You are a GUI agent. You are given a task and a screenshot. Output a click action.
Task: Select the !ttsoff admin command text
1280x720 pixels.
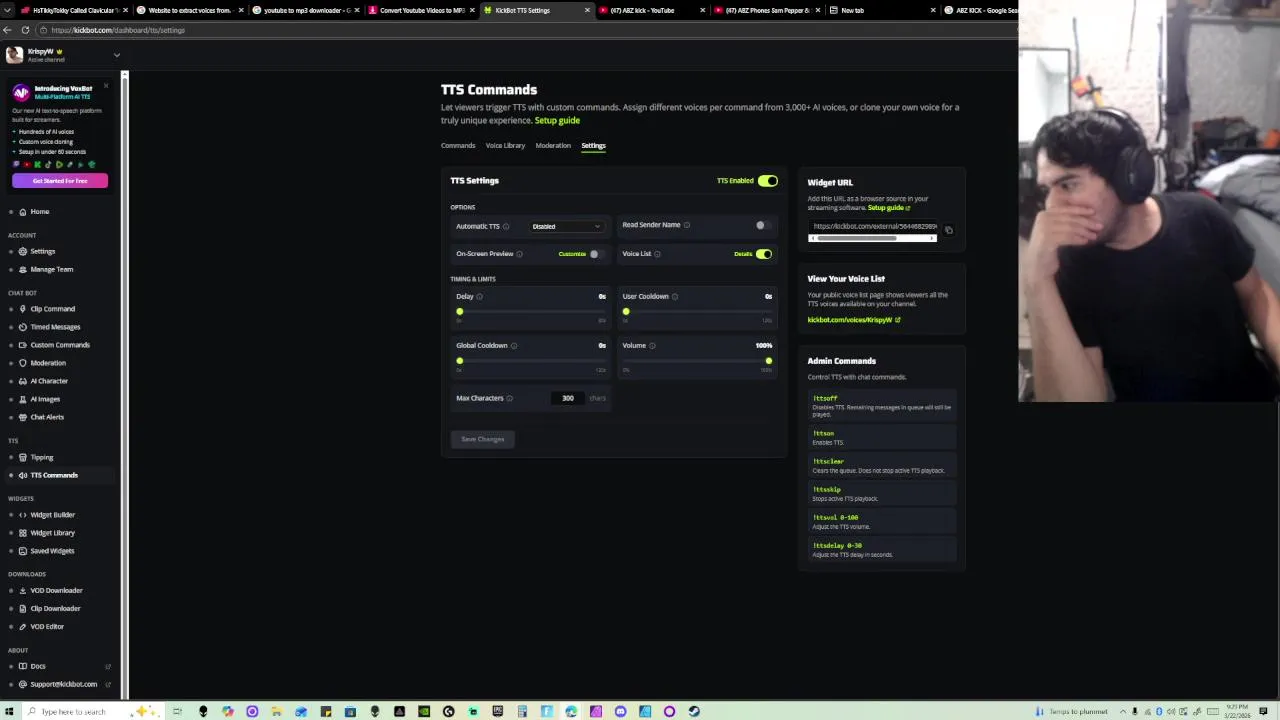[x=825, y=399]
